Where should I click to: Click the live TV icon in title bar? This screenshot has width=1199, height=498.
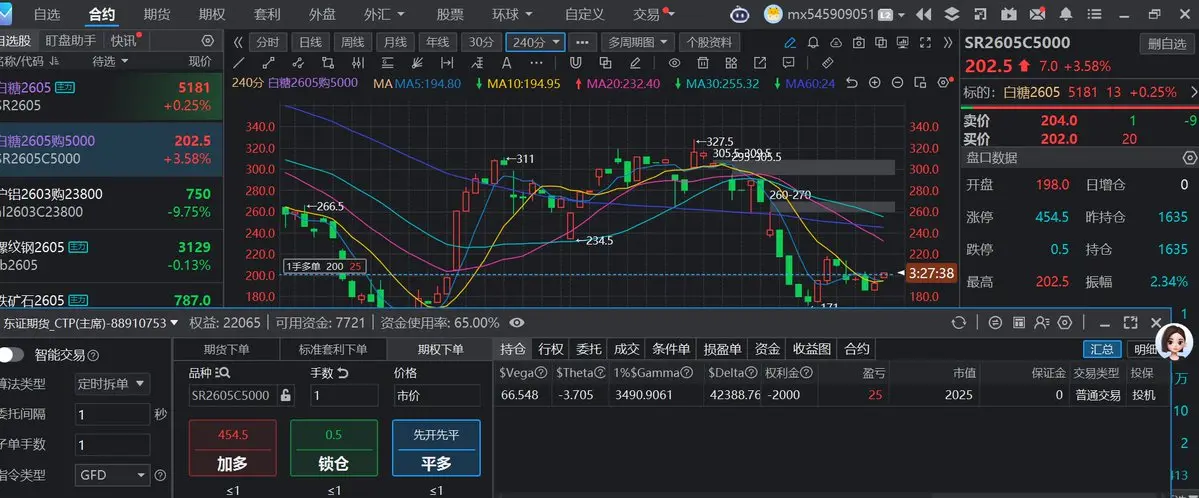tap(1009, 14)
